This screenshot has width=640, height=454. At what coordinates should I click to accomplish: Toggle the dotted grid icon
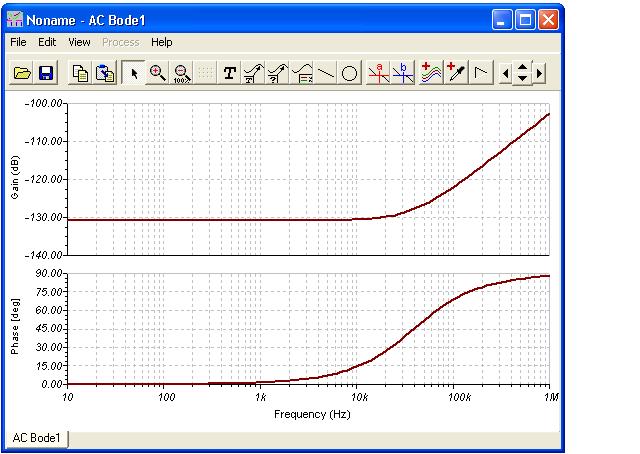(x=205, y=73)
